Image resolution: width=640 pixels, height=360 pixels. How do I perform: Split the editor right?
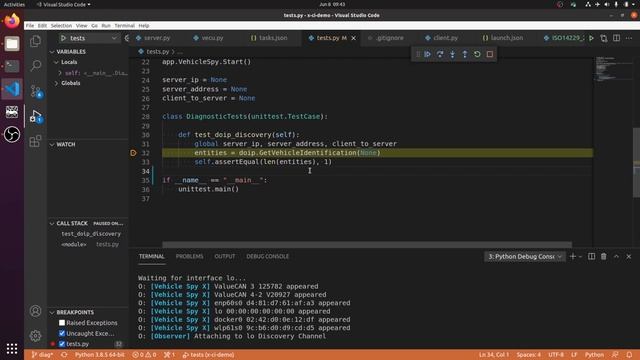pyautogui.click(x=616, y=38)
